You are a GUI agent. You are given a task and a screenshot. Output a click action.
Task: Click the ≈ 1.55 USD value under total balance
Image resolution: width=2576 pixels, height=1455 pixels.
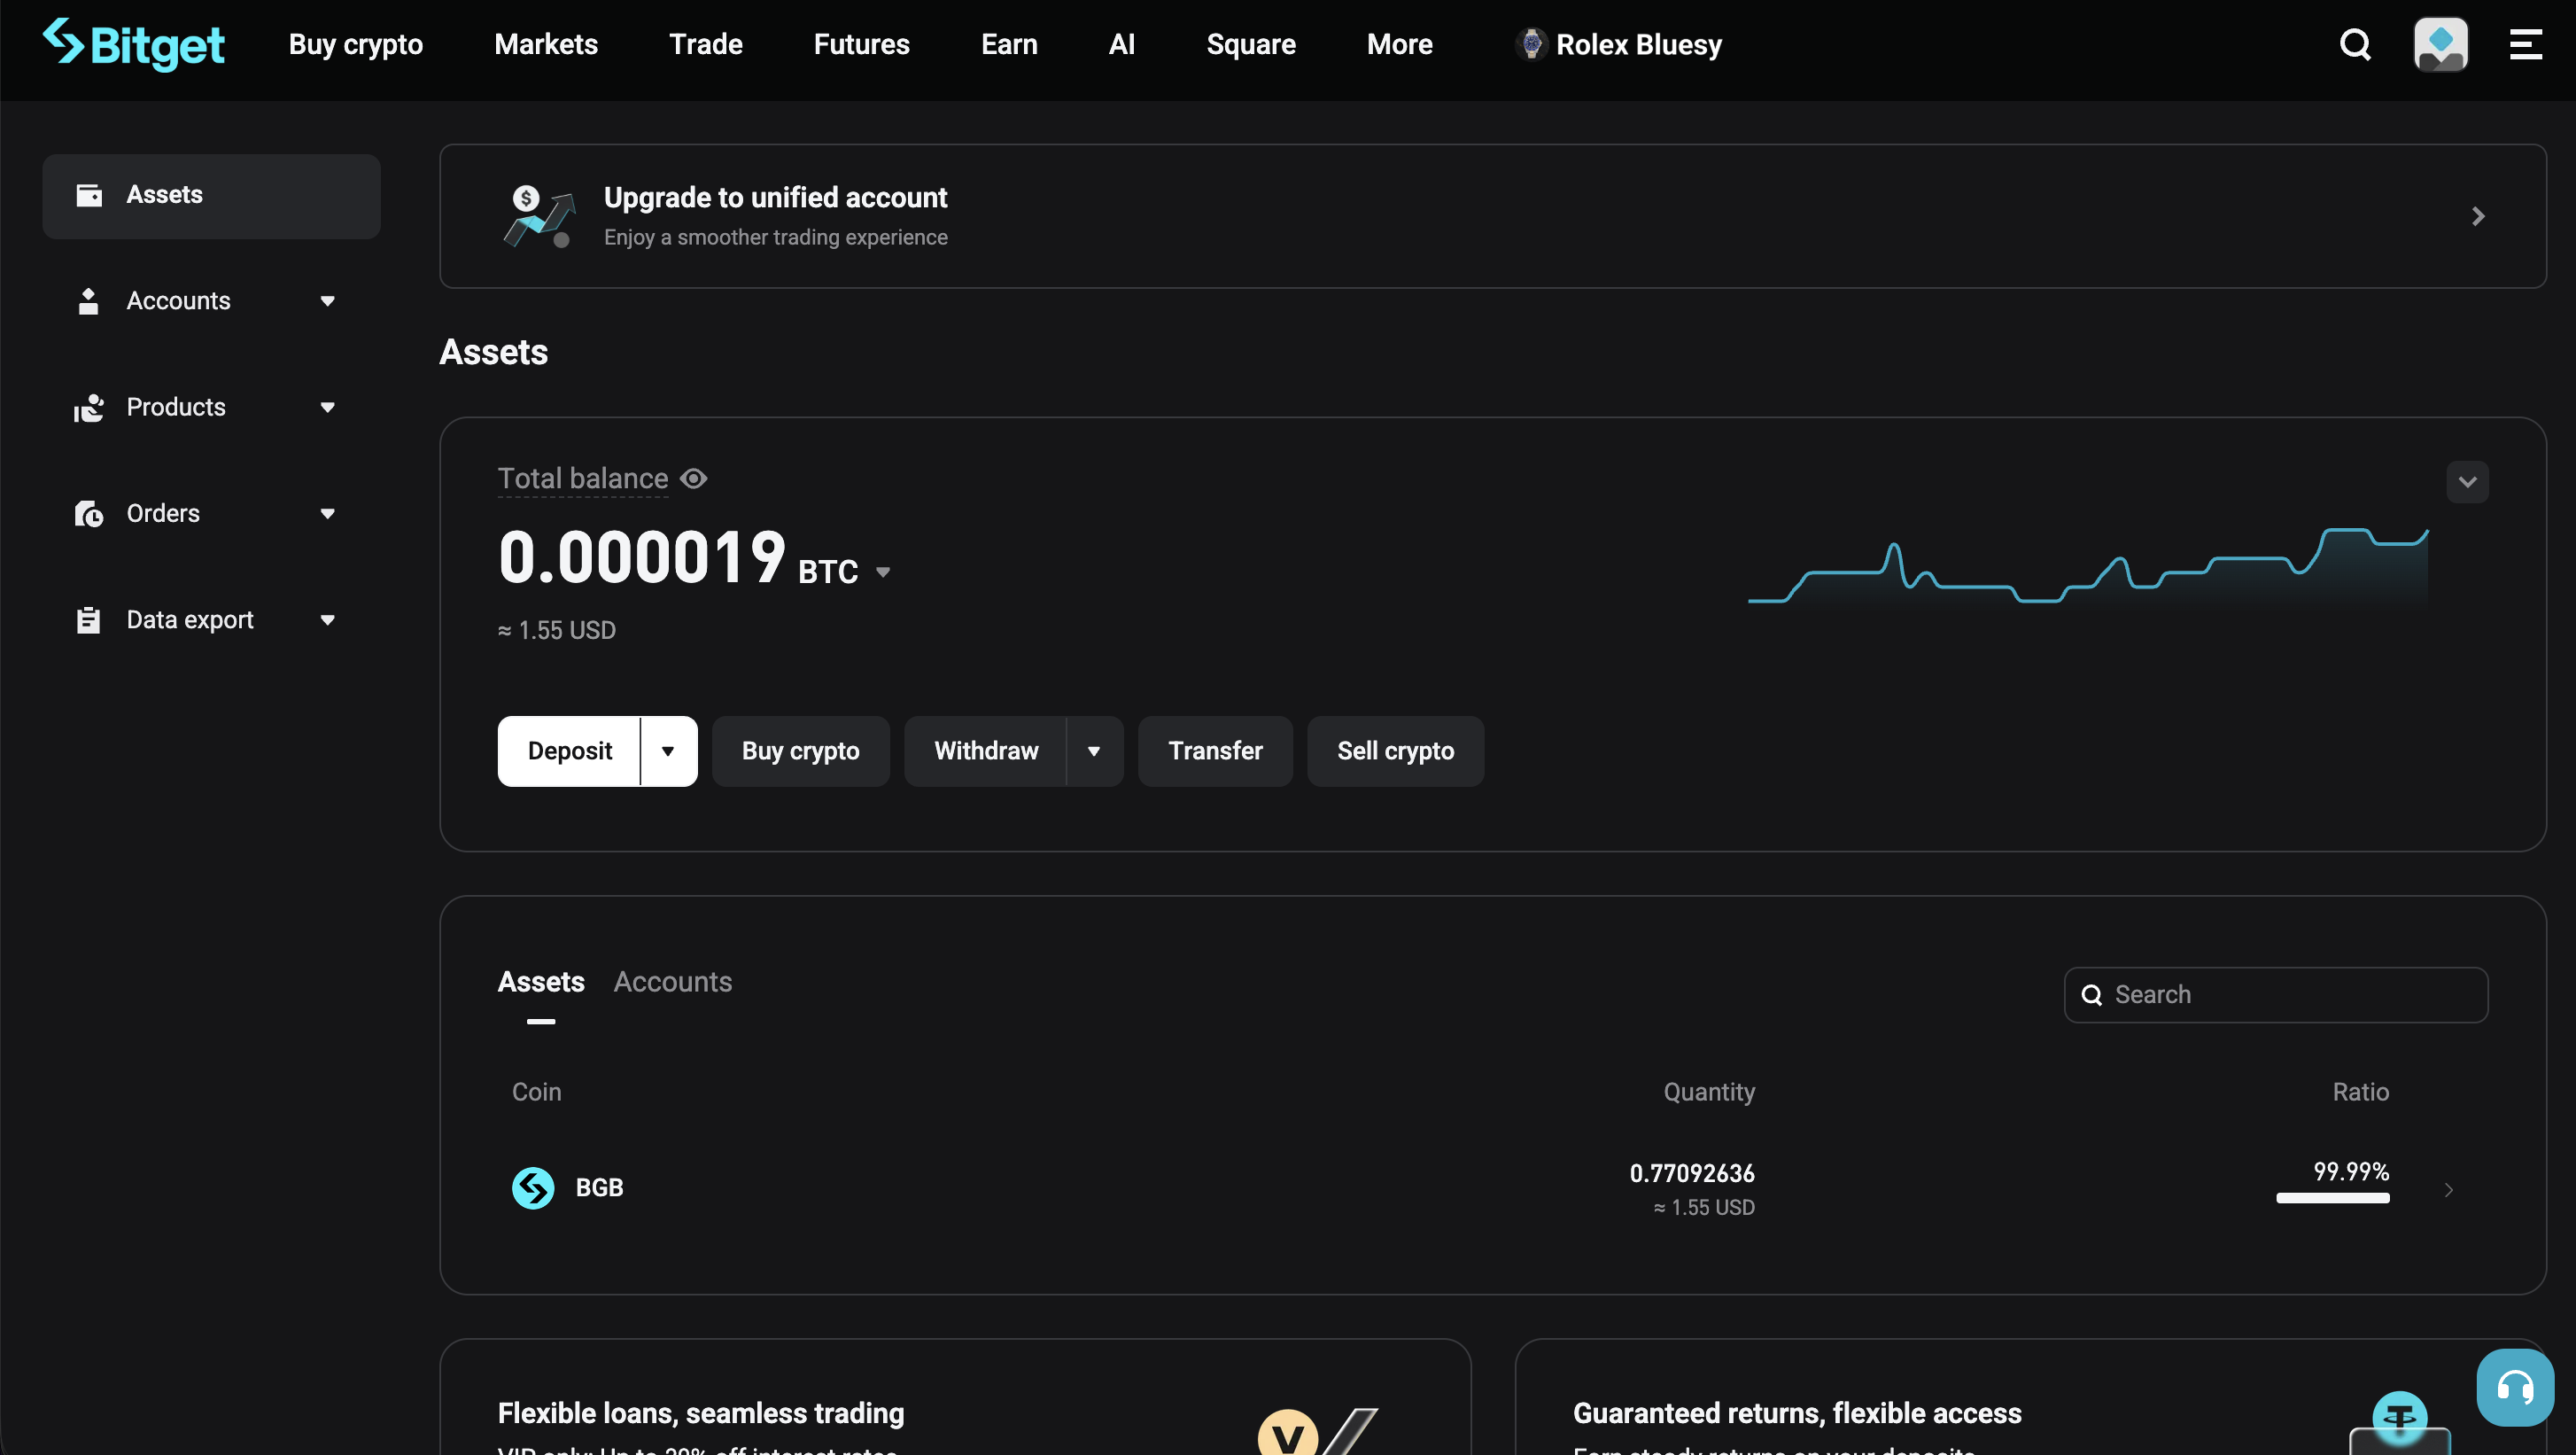557,631
